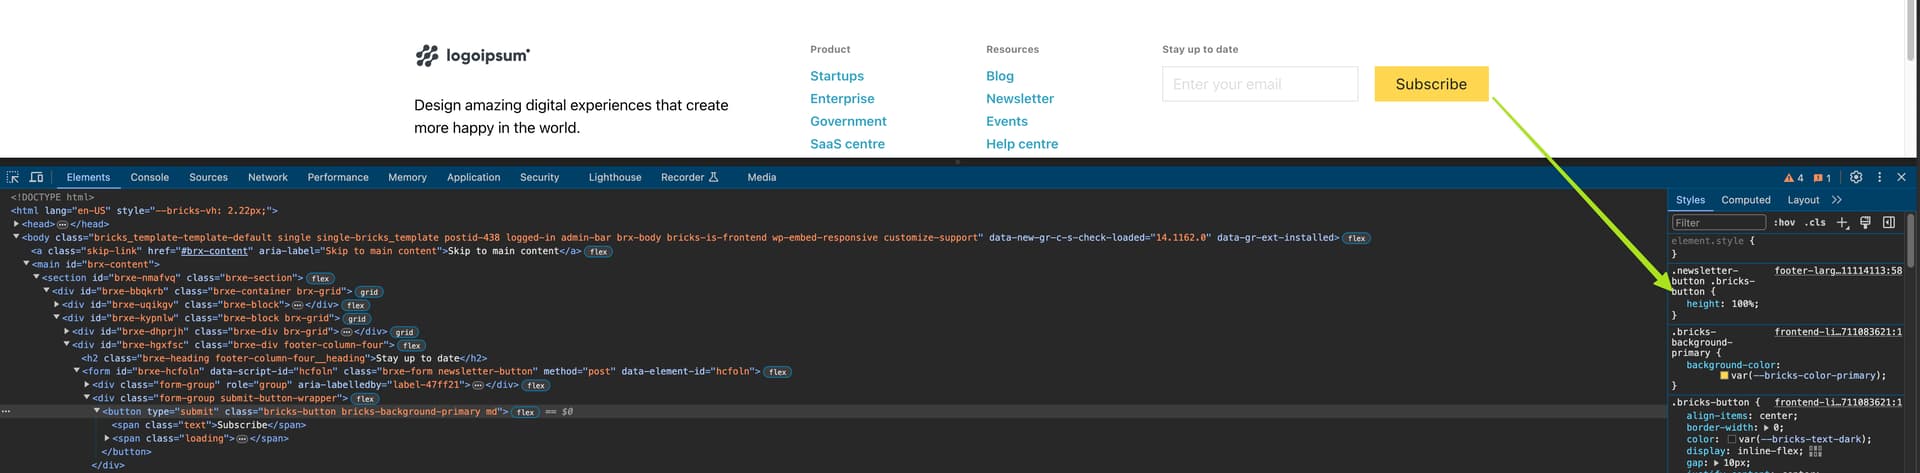Viewport: 1920px width, 473px height.
Task: Open the Enterprise footer link
Action: 842,99
